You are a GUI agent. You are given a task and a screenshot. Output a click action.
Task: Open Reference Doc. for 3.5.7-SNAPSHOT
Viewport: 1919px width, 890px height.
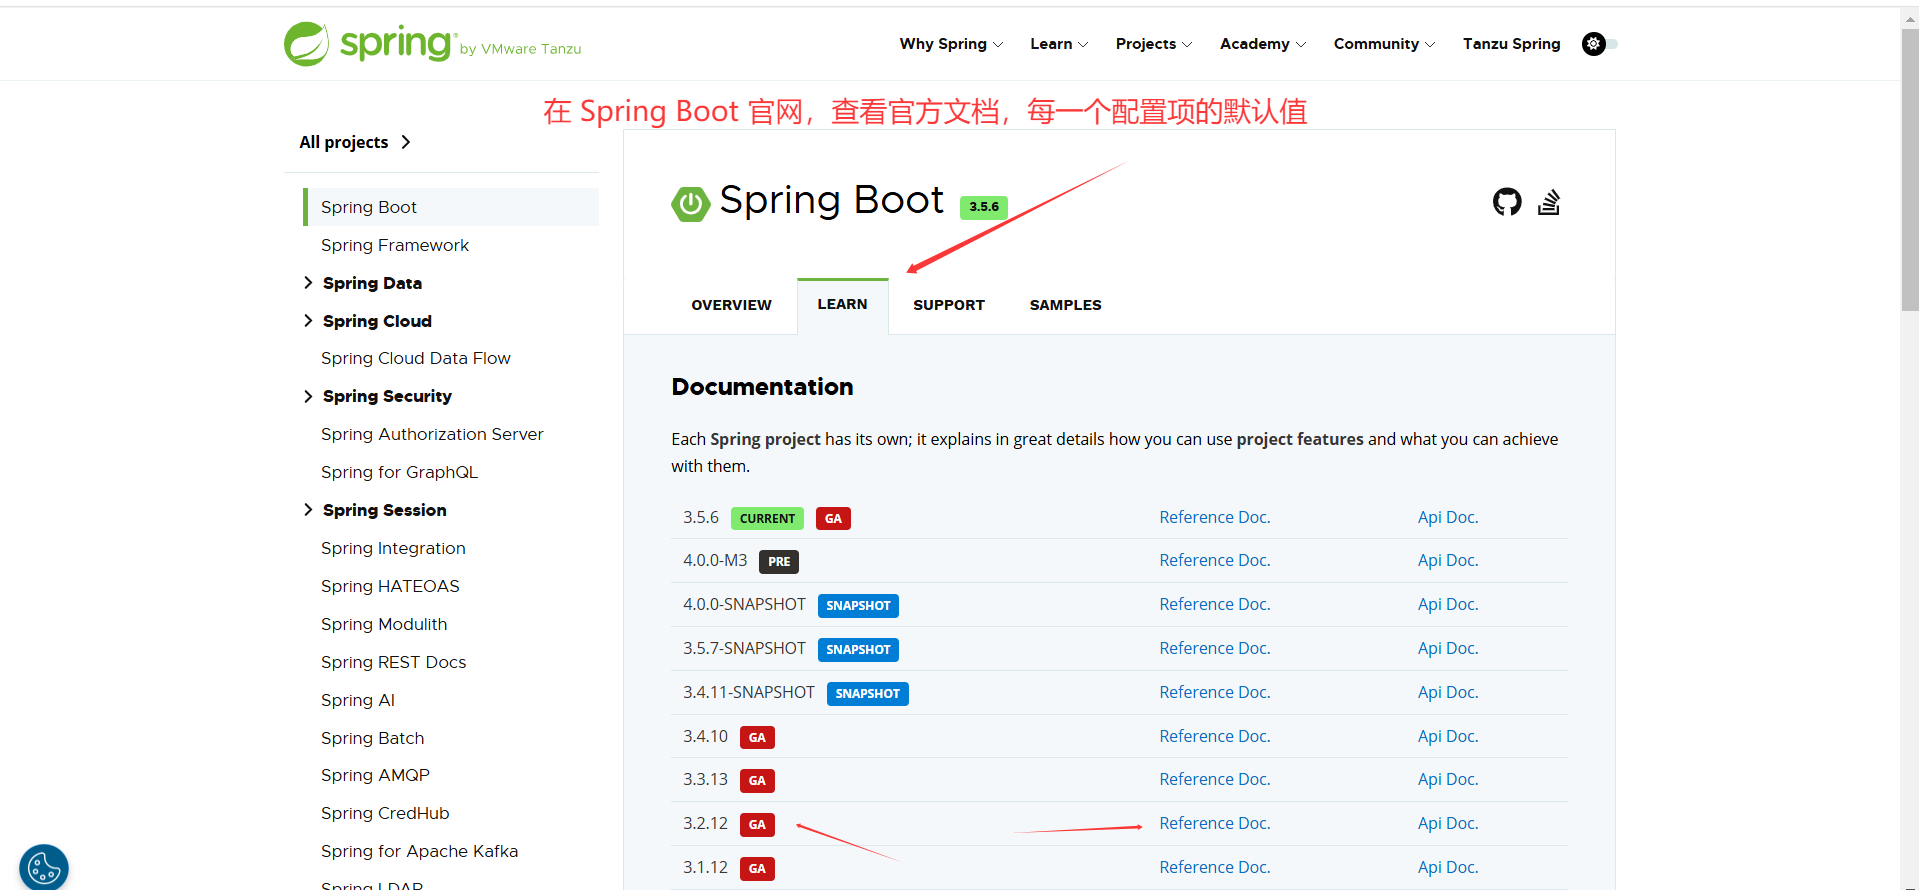1214,648
